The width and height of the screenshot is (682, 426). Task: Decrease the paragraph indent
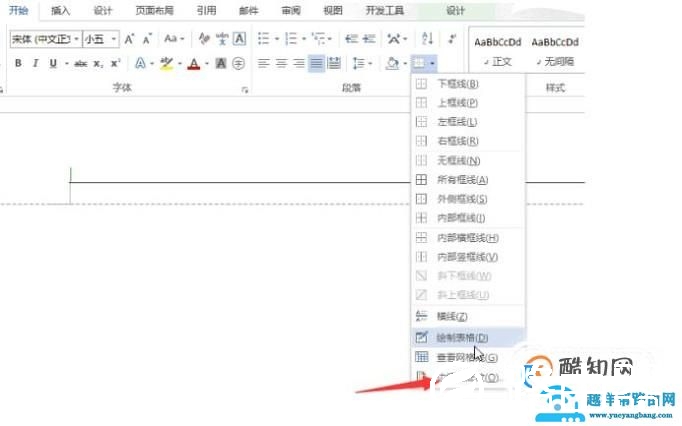click(351, 39)
